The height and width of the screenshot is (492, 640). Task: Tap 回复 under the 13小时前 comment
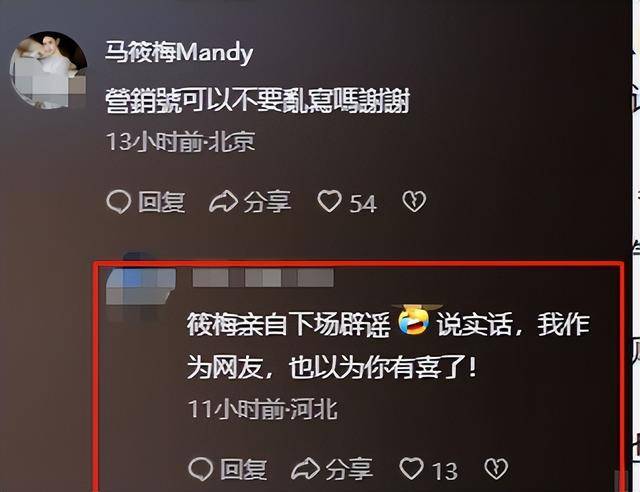click(162, 202)
